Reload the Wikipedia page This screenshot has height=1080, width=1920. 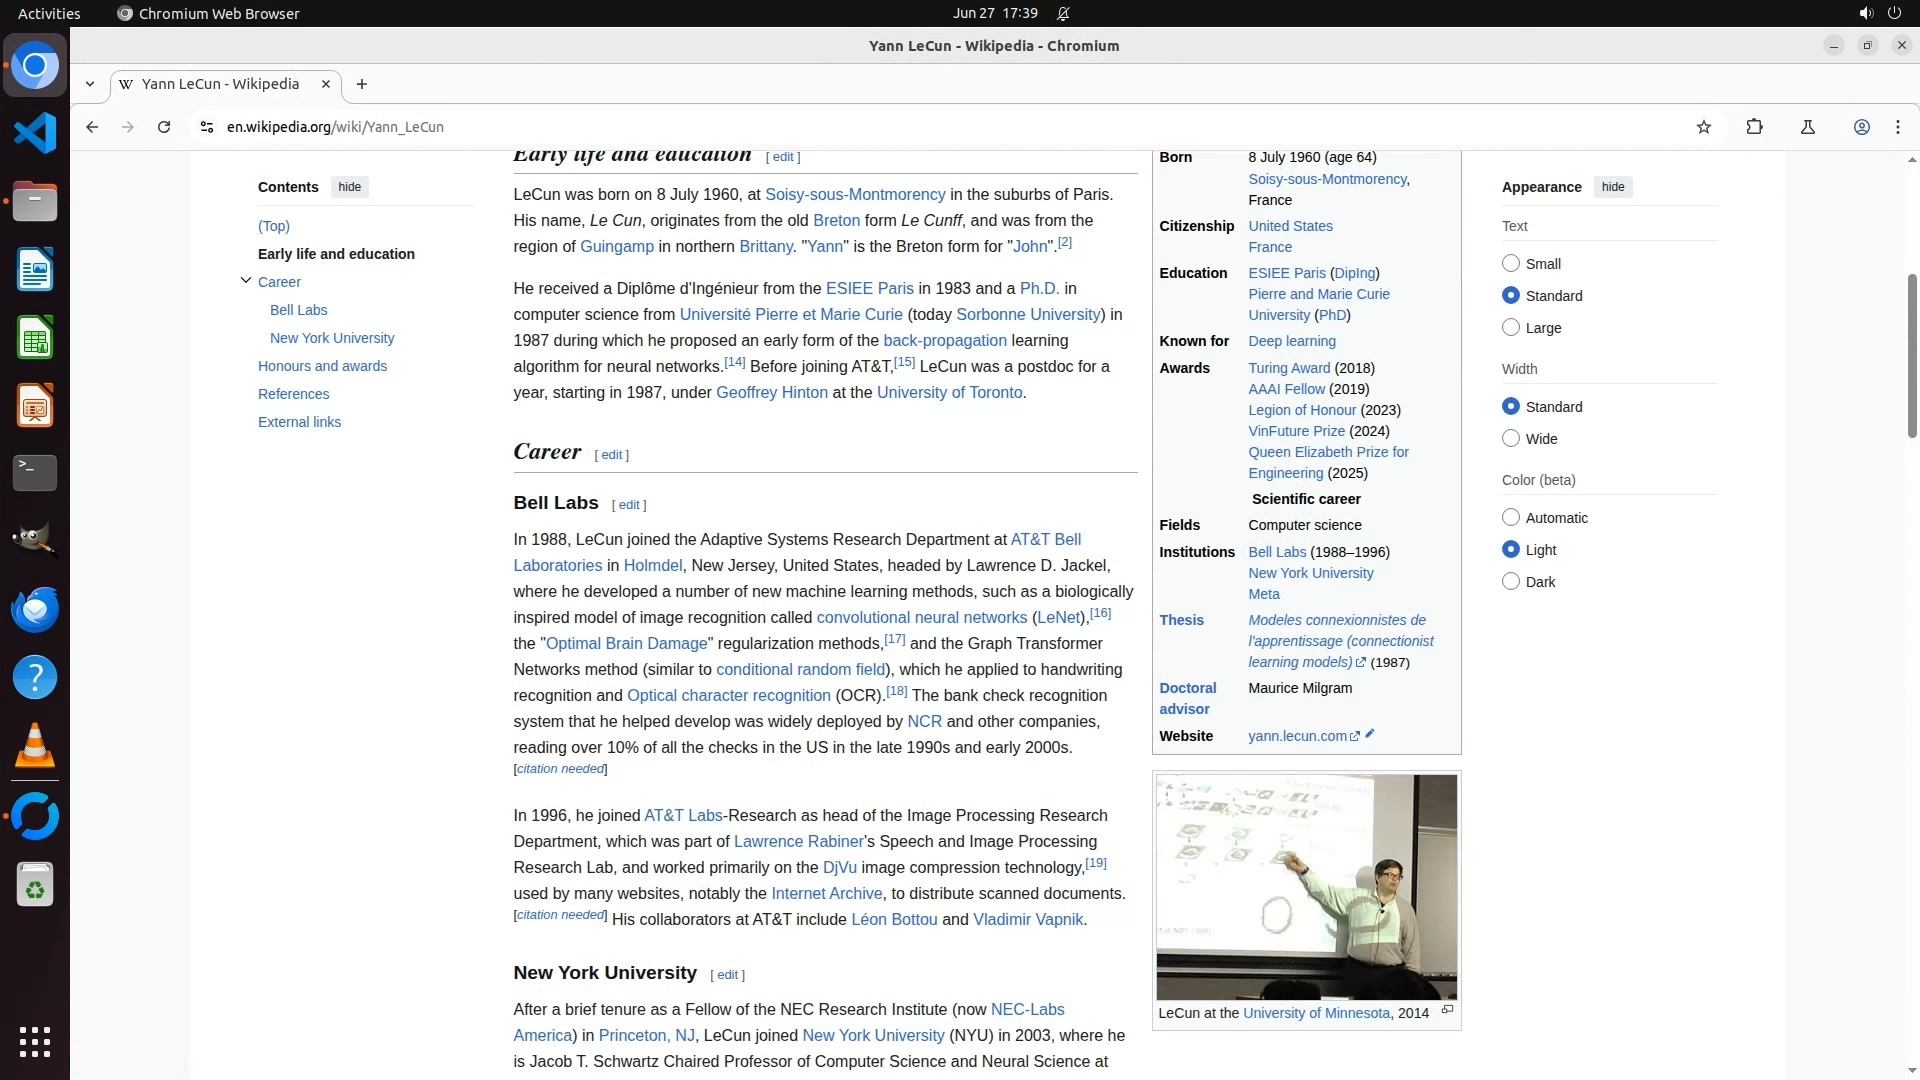click(x=164, y=127)
